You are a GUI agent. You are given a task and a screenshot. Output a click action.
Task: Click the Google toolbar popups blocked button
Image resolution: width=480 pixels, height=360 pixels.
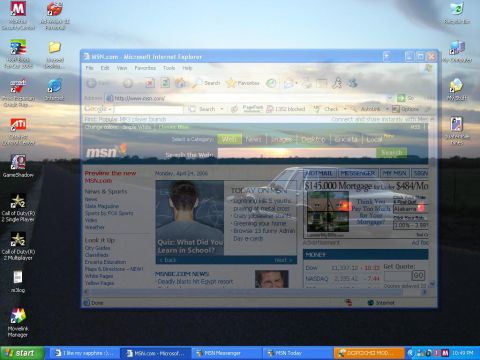(x=286, y=109)
